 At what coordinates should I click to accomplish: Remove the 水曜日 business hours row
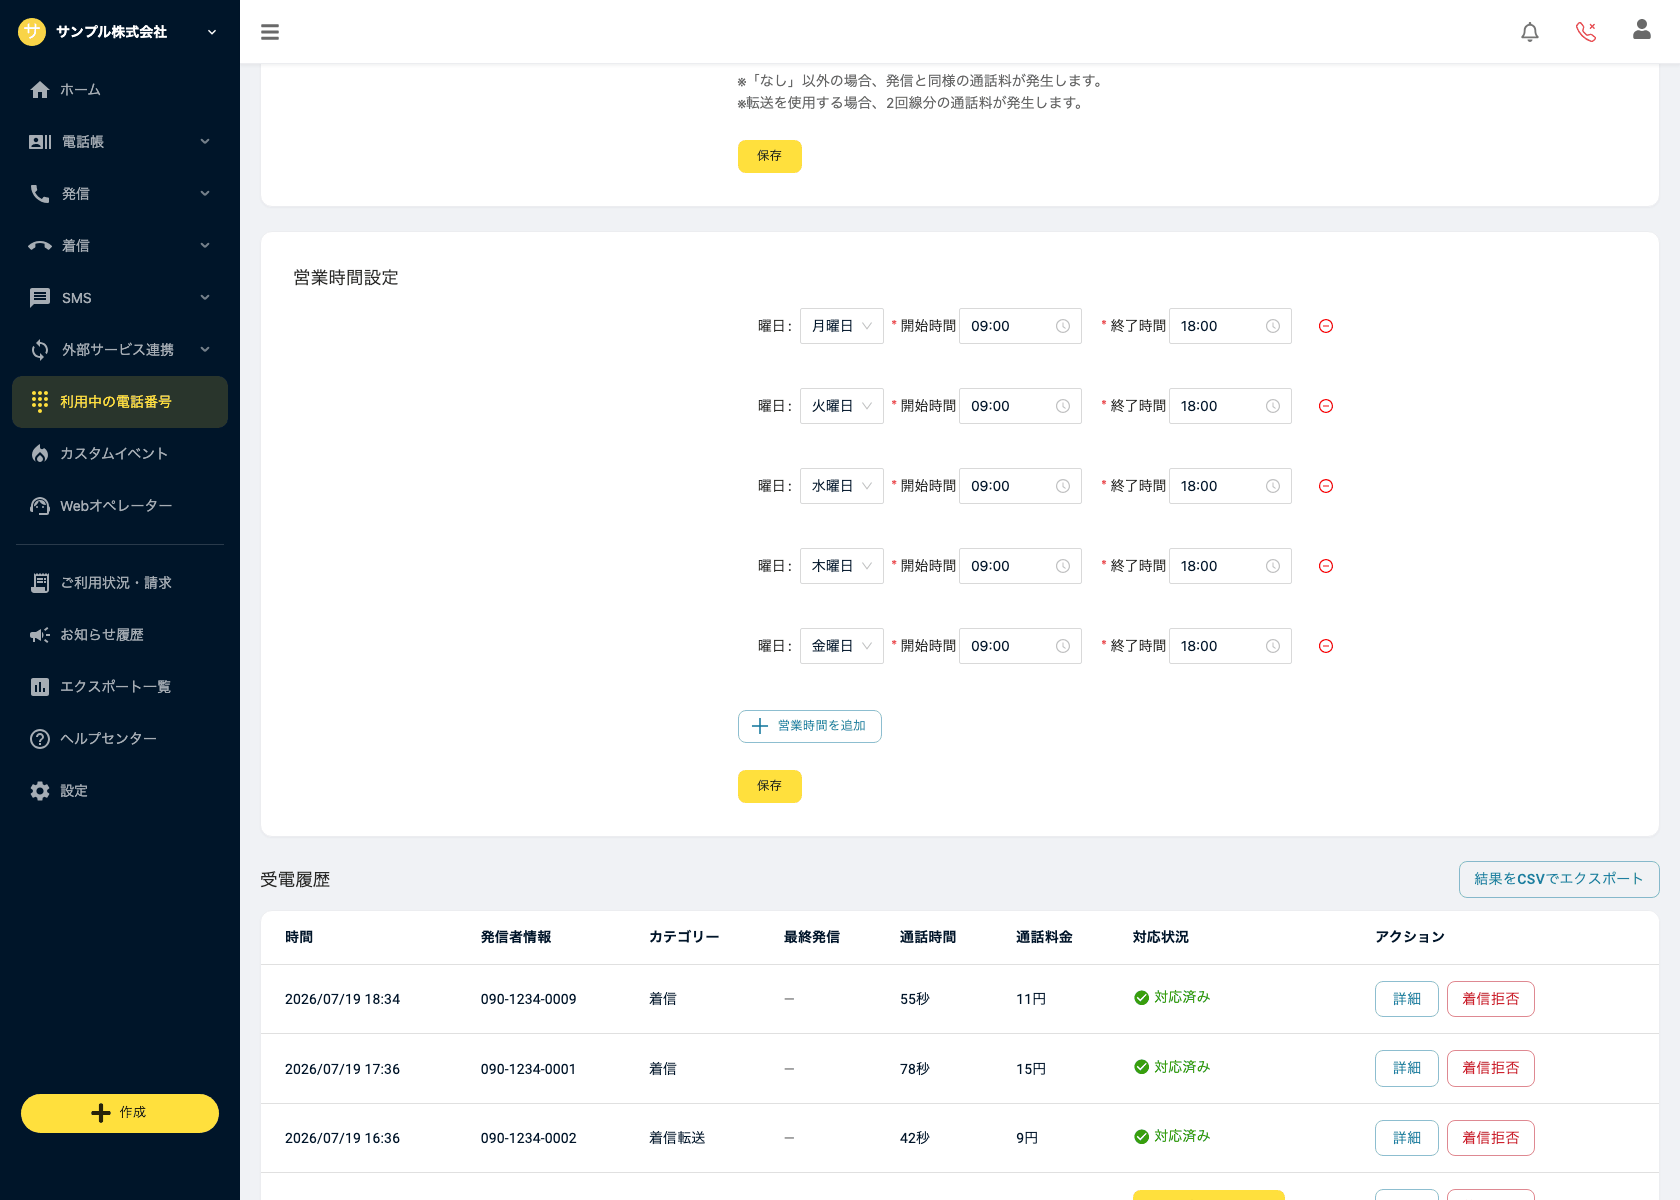click(x=1326, y=486)
